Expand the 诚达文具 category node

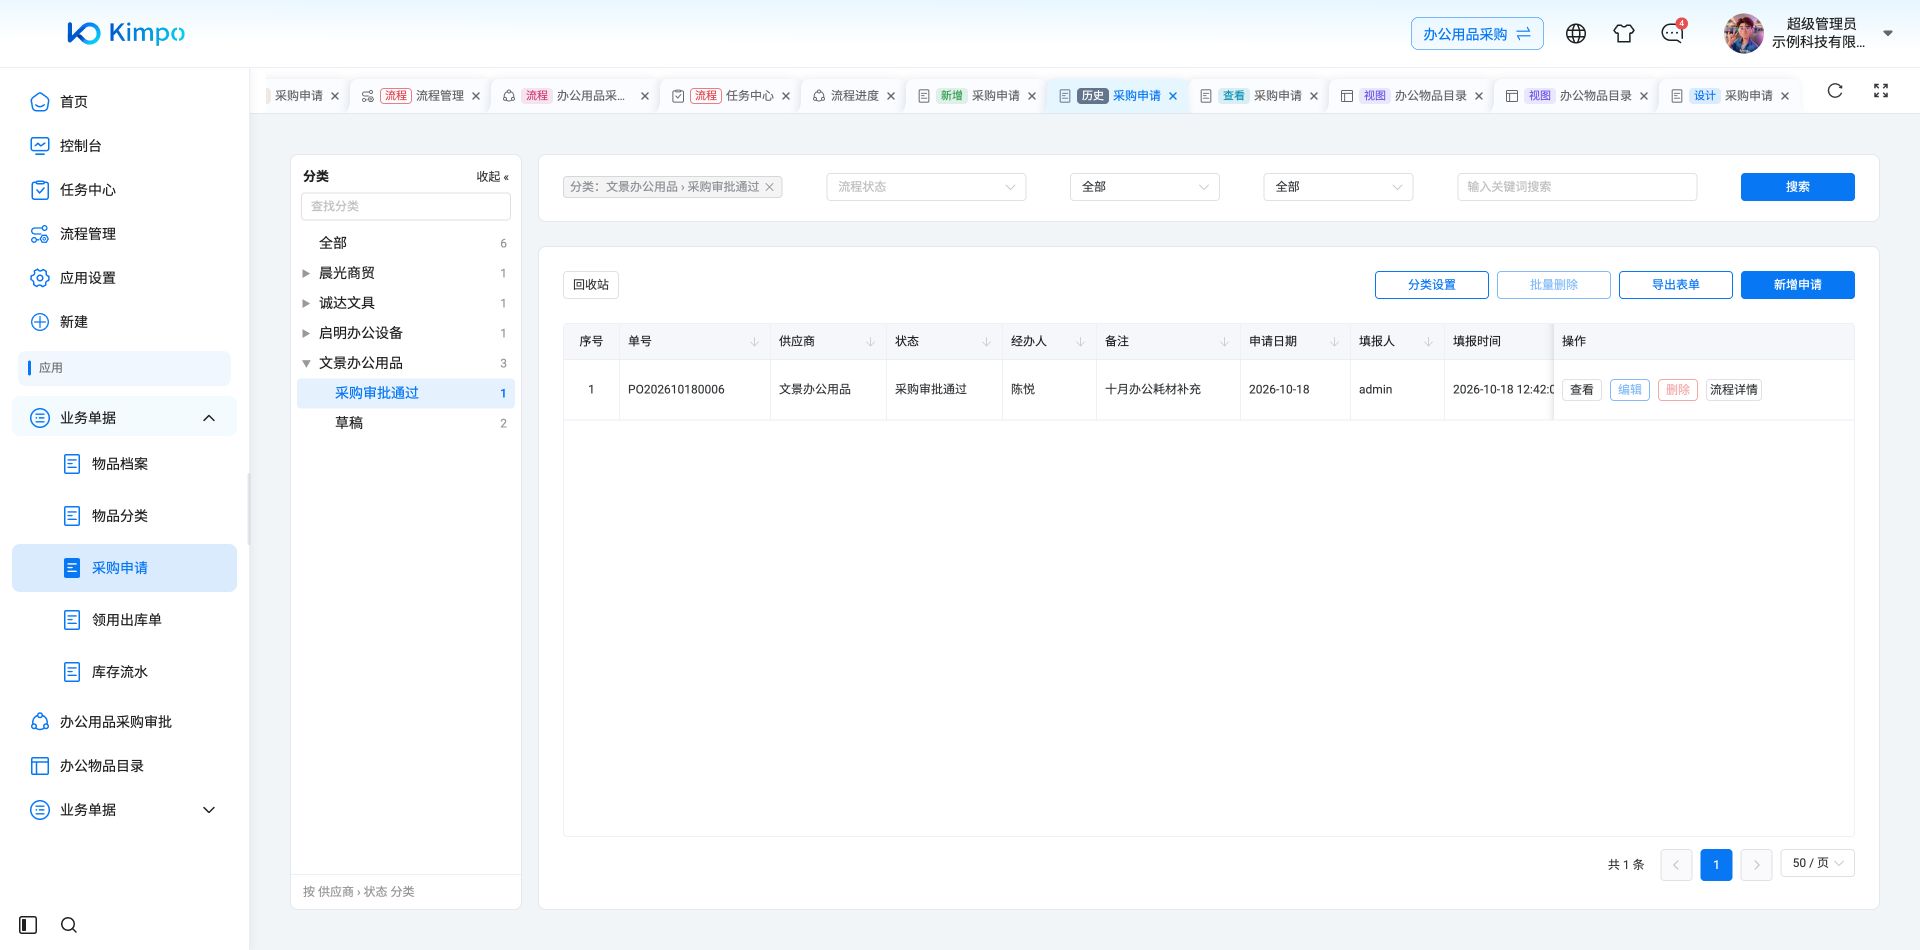(x=306, y=303)
